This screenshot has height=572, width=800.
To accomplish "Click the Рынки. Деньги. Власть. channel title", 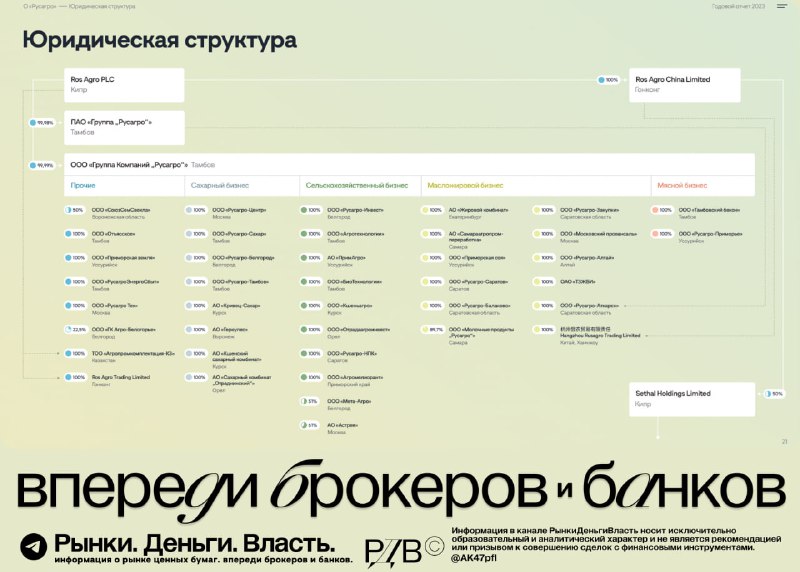I will tap(194, 543).
